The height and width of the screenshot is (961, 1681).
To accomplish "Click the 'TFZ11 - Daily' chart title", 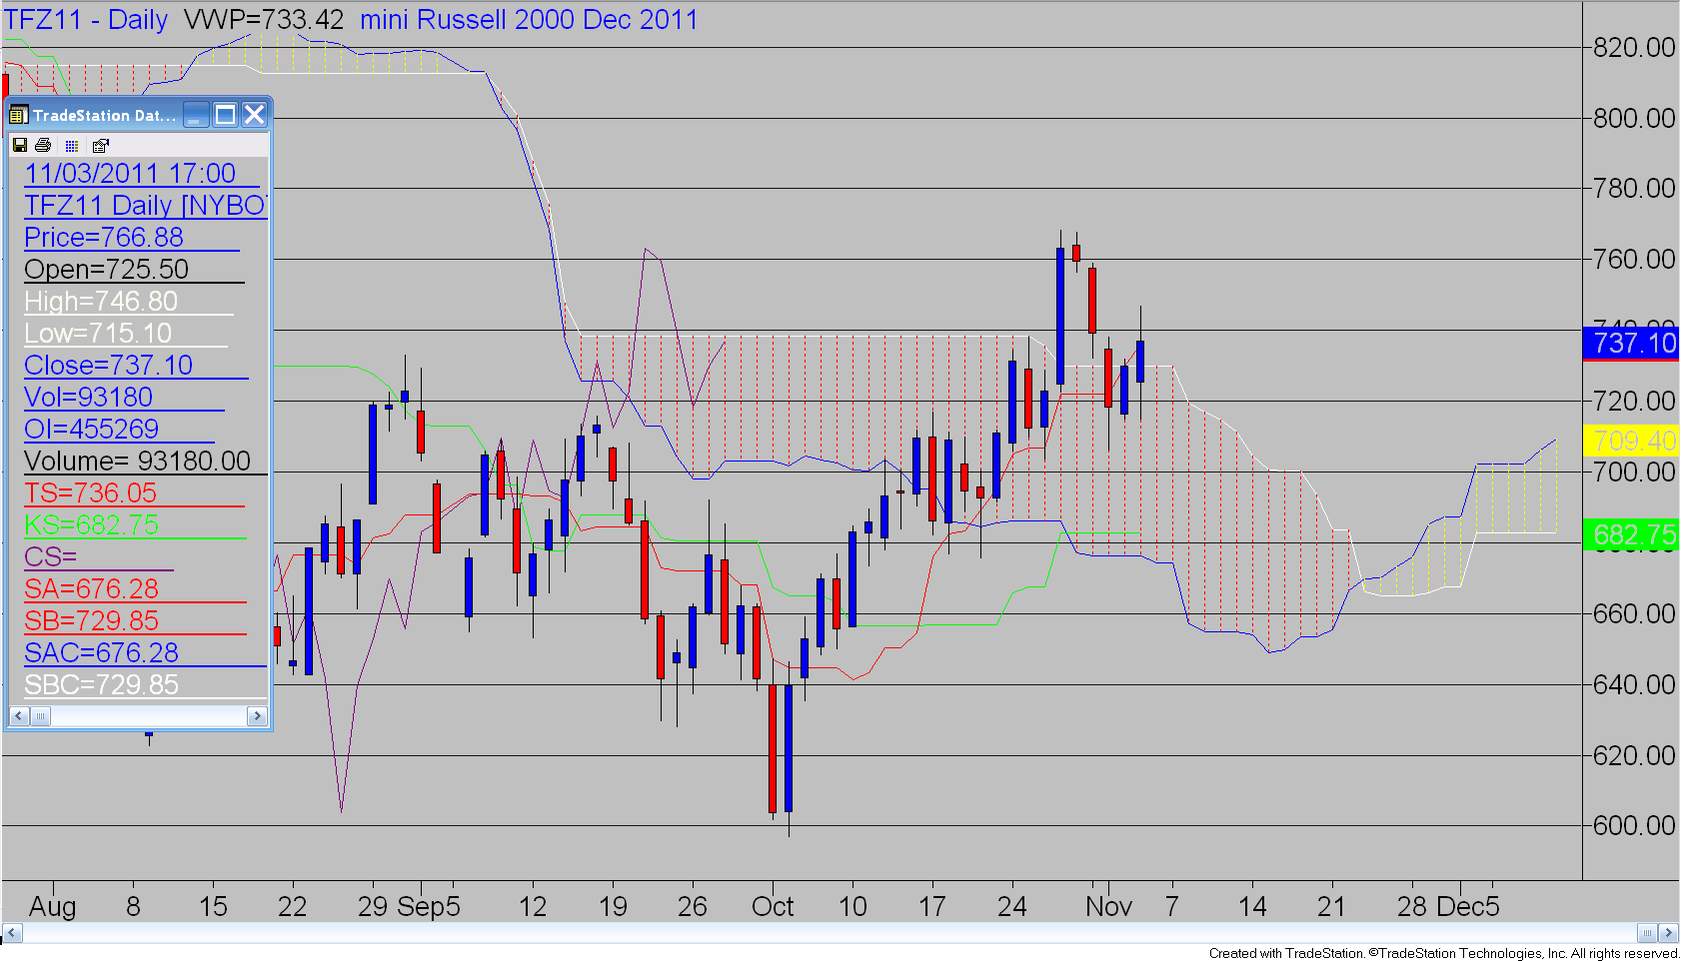I will [x=86, y=20].
